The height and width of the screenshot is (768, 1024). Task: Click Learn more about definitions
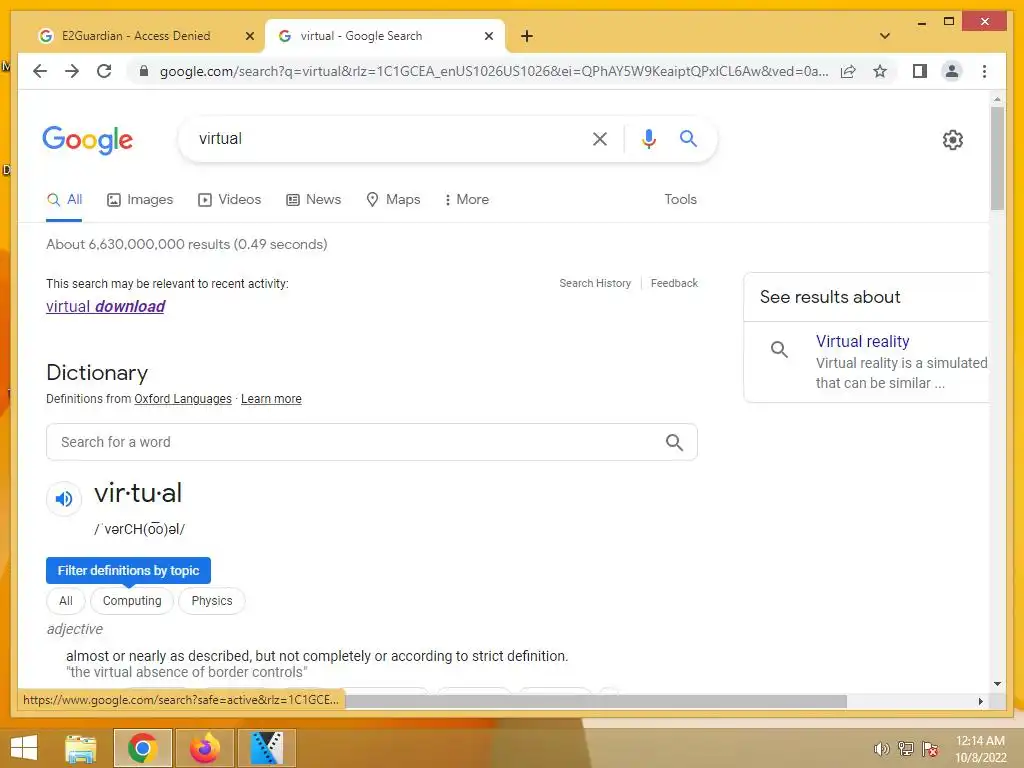point(271,399)
